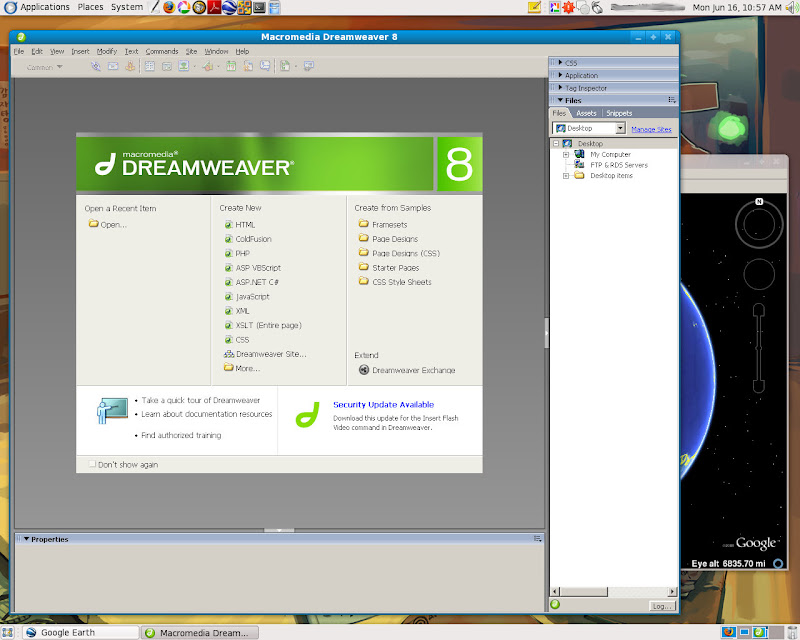Screen dimensions: 800x640
Task: Open the Window menu
Action: [216, 52]
